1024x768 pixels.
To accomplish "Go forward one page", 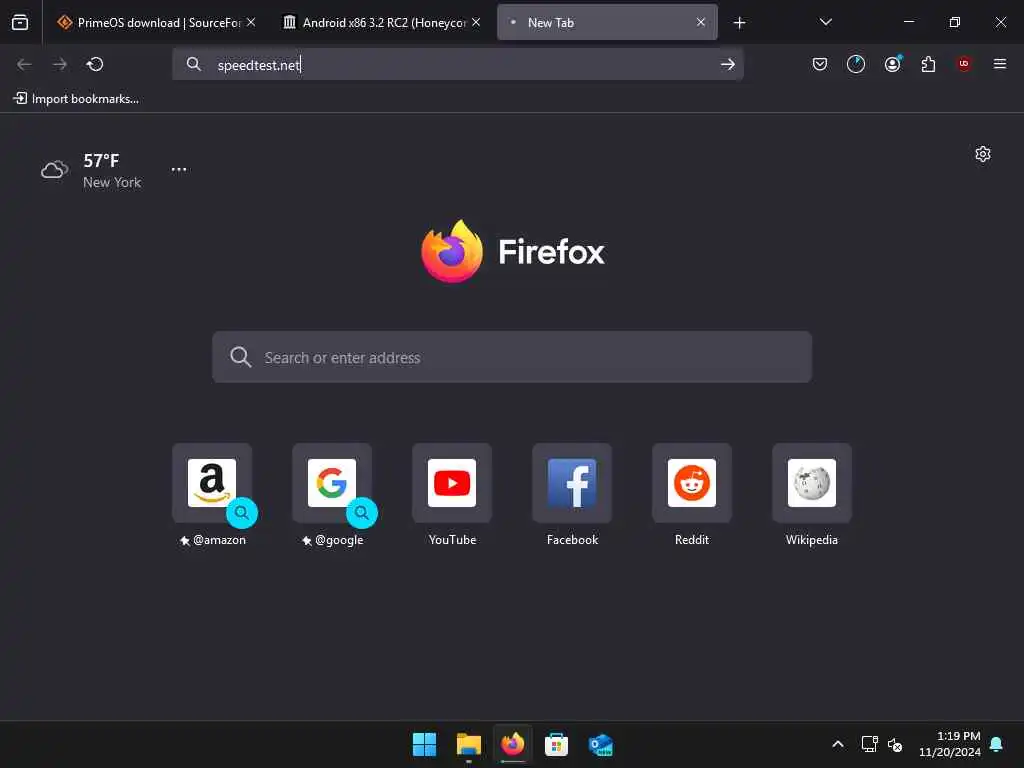I will [59, 64].
